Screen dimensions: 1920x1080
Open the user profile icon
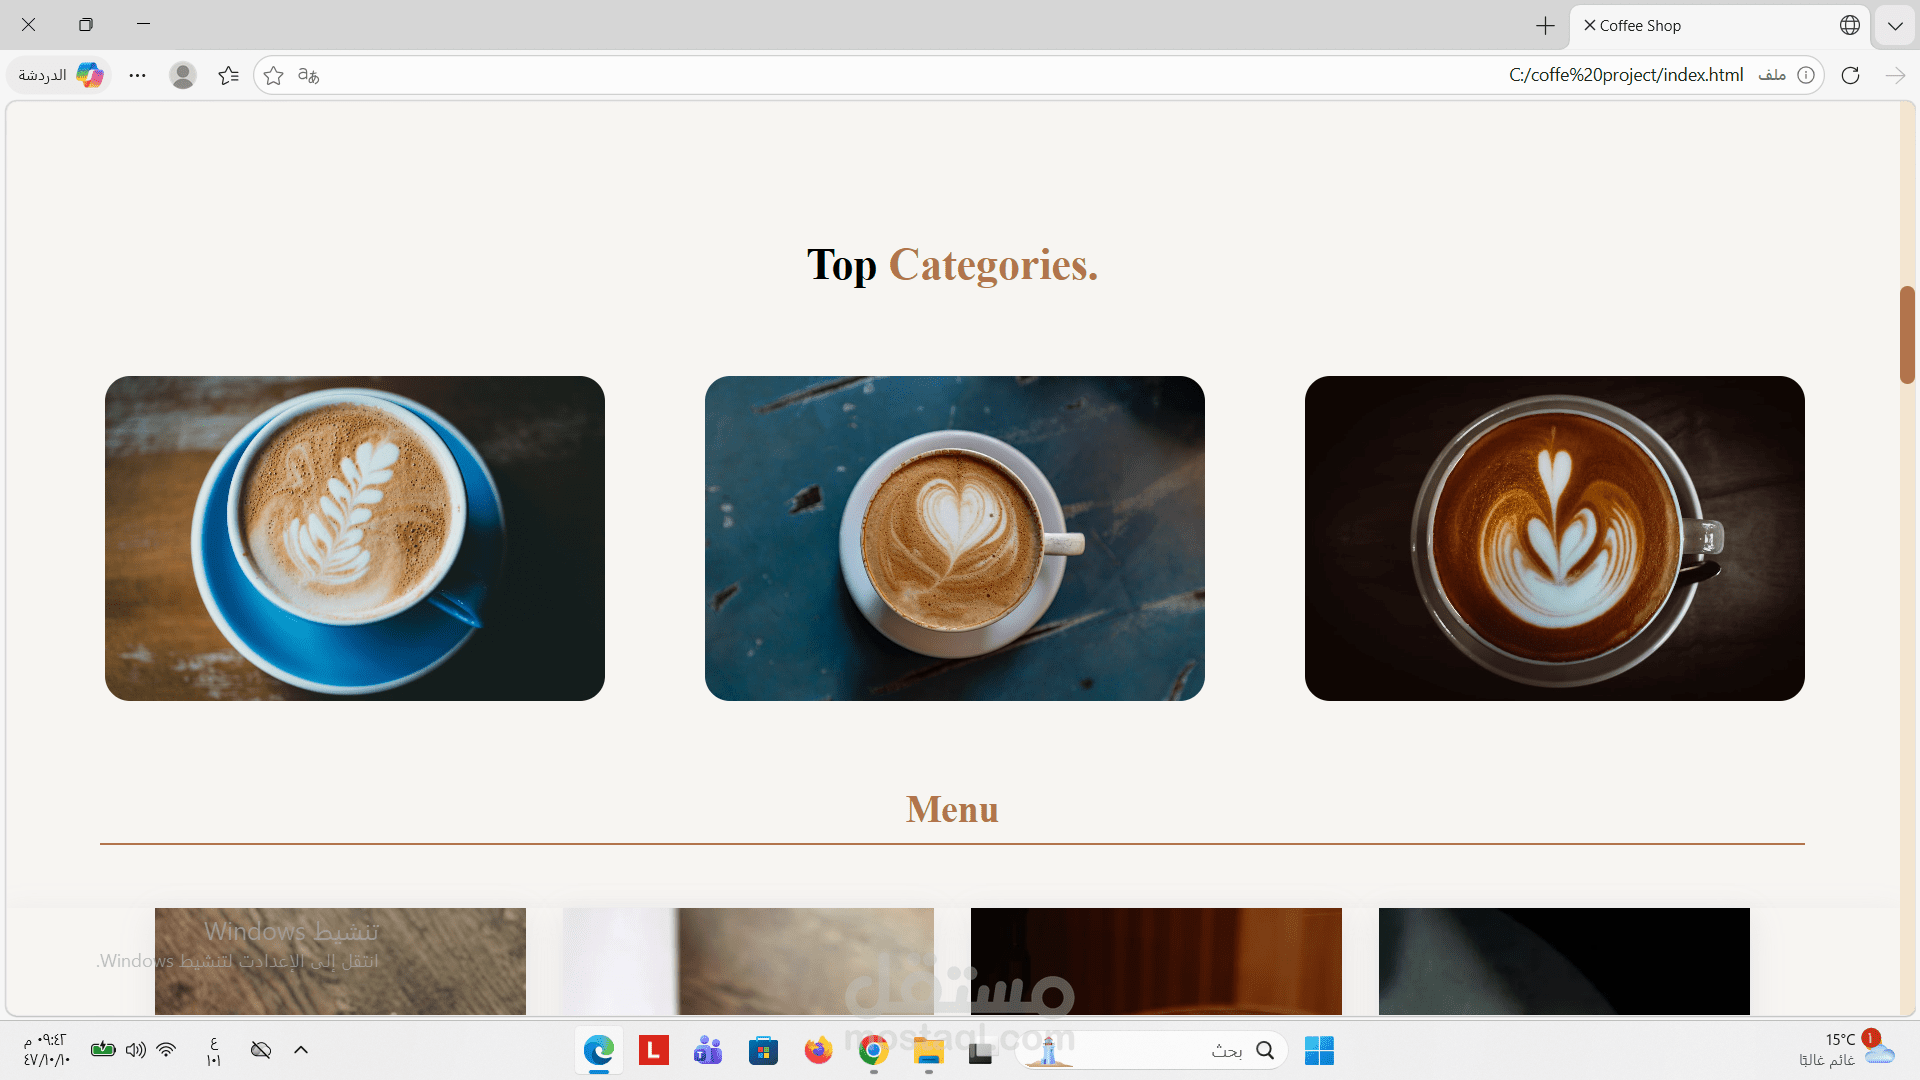click(182, 75)
